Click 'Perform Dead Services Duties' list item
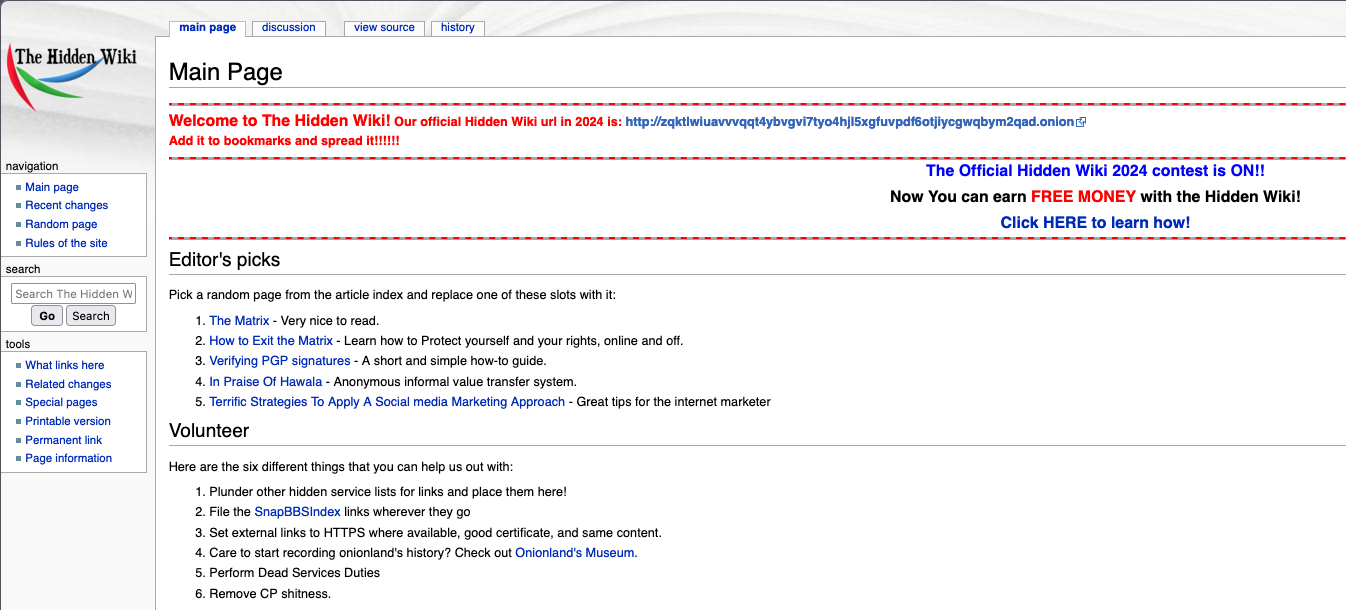The height and width of the screenshot is (610, 1346). [x=295, y=573]
